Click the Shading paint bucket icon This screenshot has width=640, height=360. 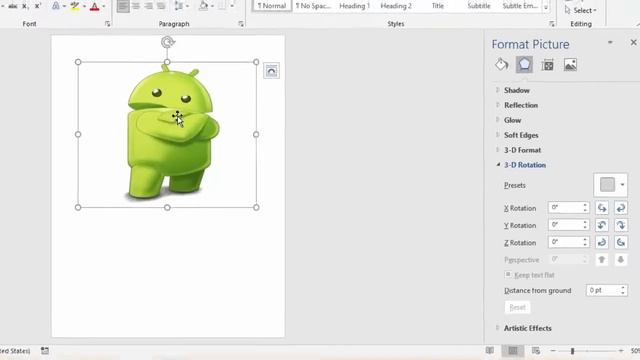(203, 6)
